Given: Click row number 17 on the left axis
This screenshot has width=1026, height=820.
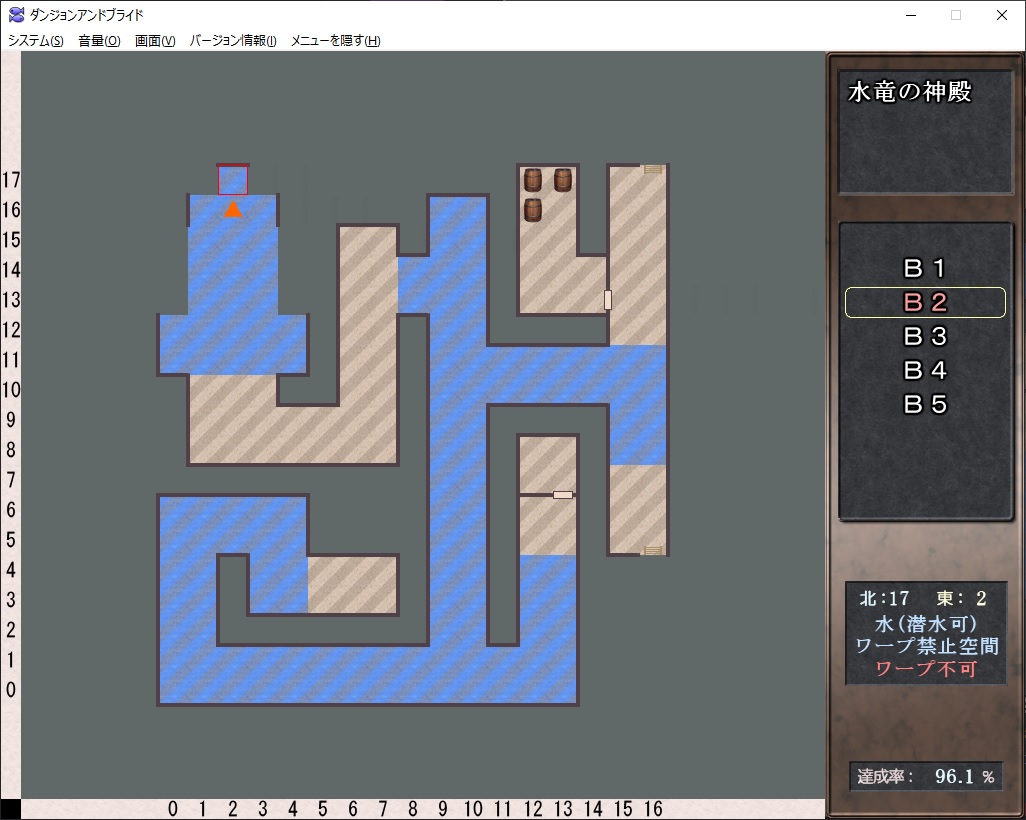Looking at the screenshot, I should [11, 180].
